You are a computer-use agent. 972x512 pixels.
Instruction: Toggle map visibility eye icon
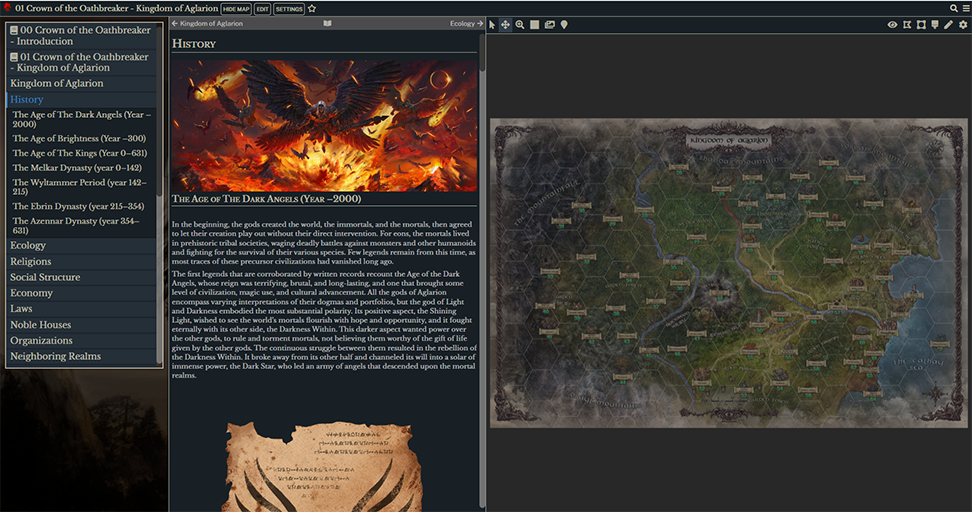point(892,24)
